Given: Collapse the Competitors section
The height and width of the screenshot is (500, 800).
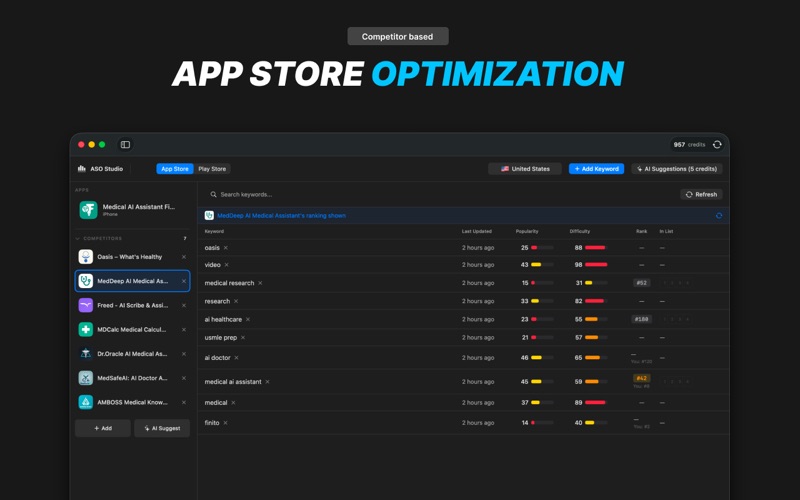Looking at the screenshot, I should 78,238.
